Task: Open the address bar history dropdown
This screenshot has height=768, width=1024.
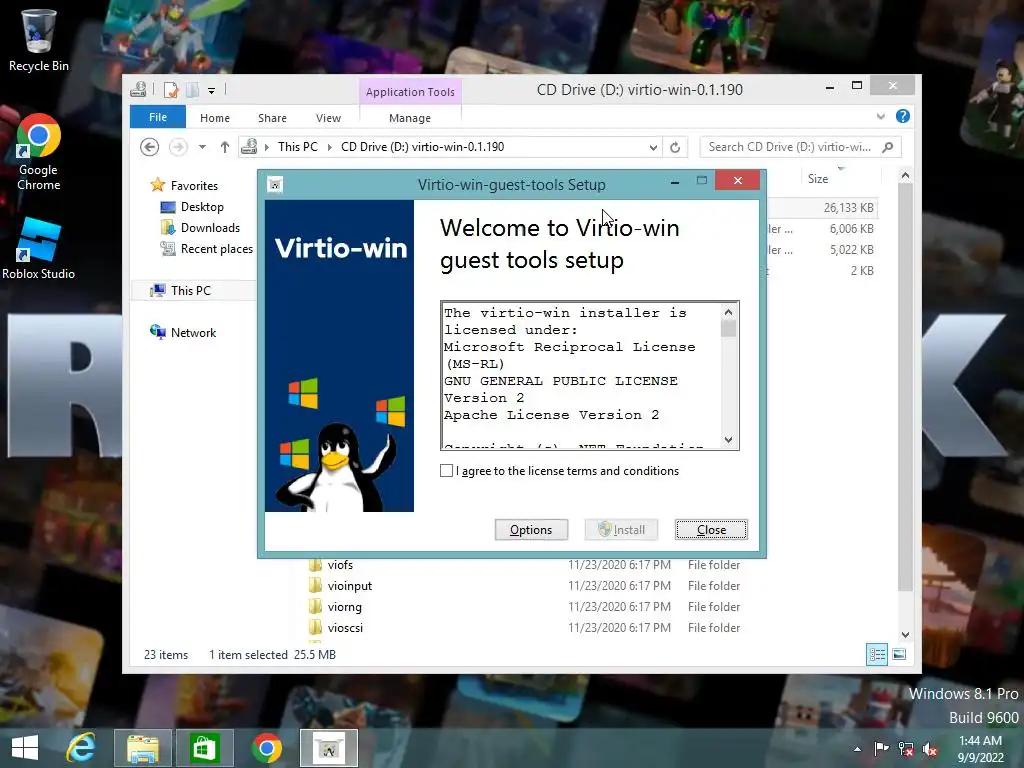Action: point(652,148)
